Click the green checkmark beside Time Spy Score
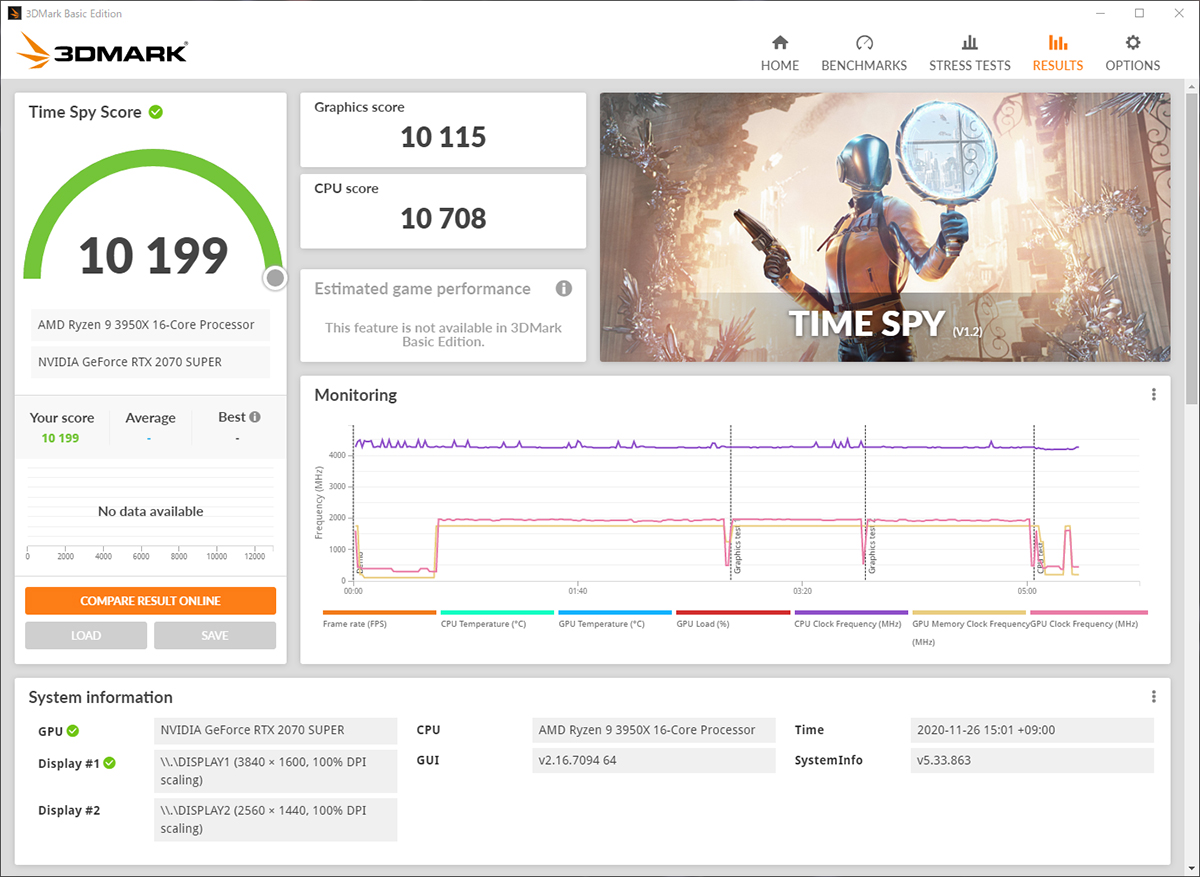This screenshot has height=877, width=1200. [156, 112]
